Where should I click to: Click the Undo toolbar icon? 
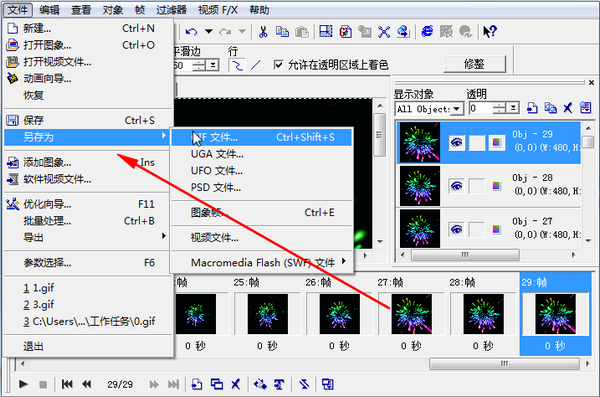point(191,32)
